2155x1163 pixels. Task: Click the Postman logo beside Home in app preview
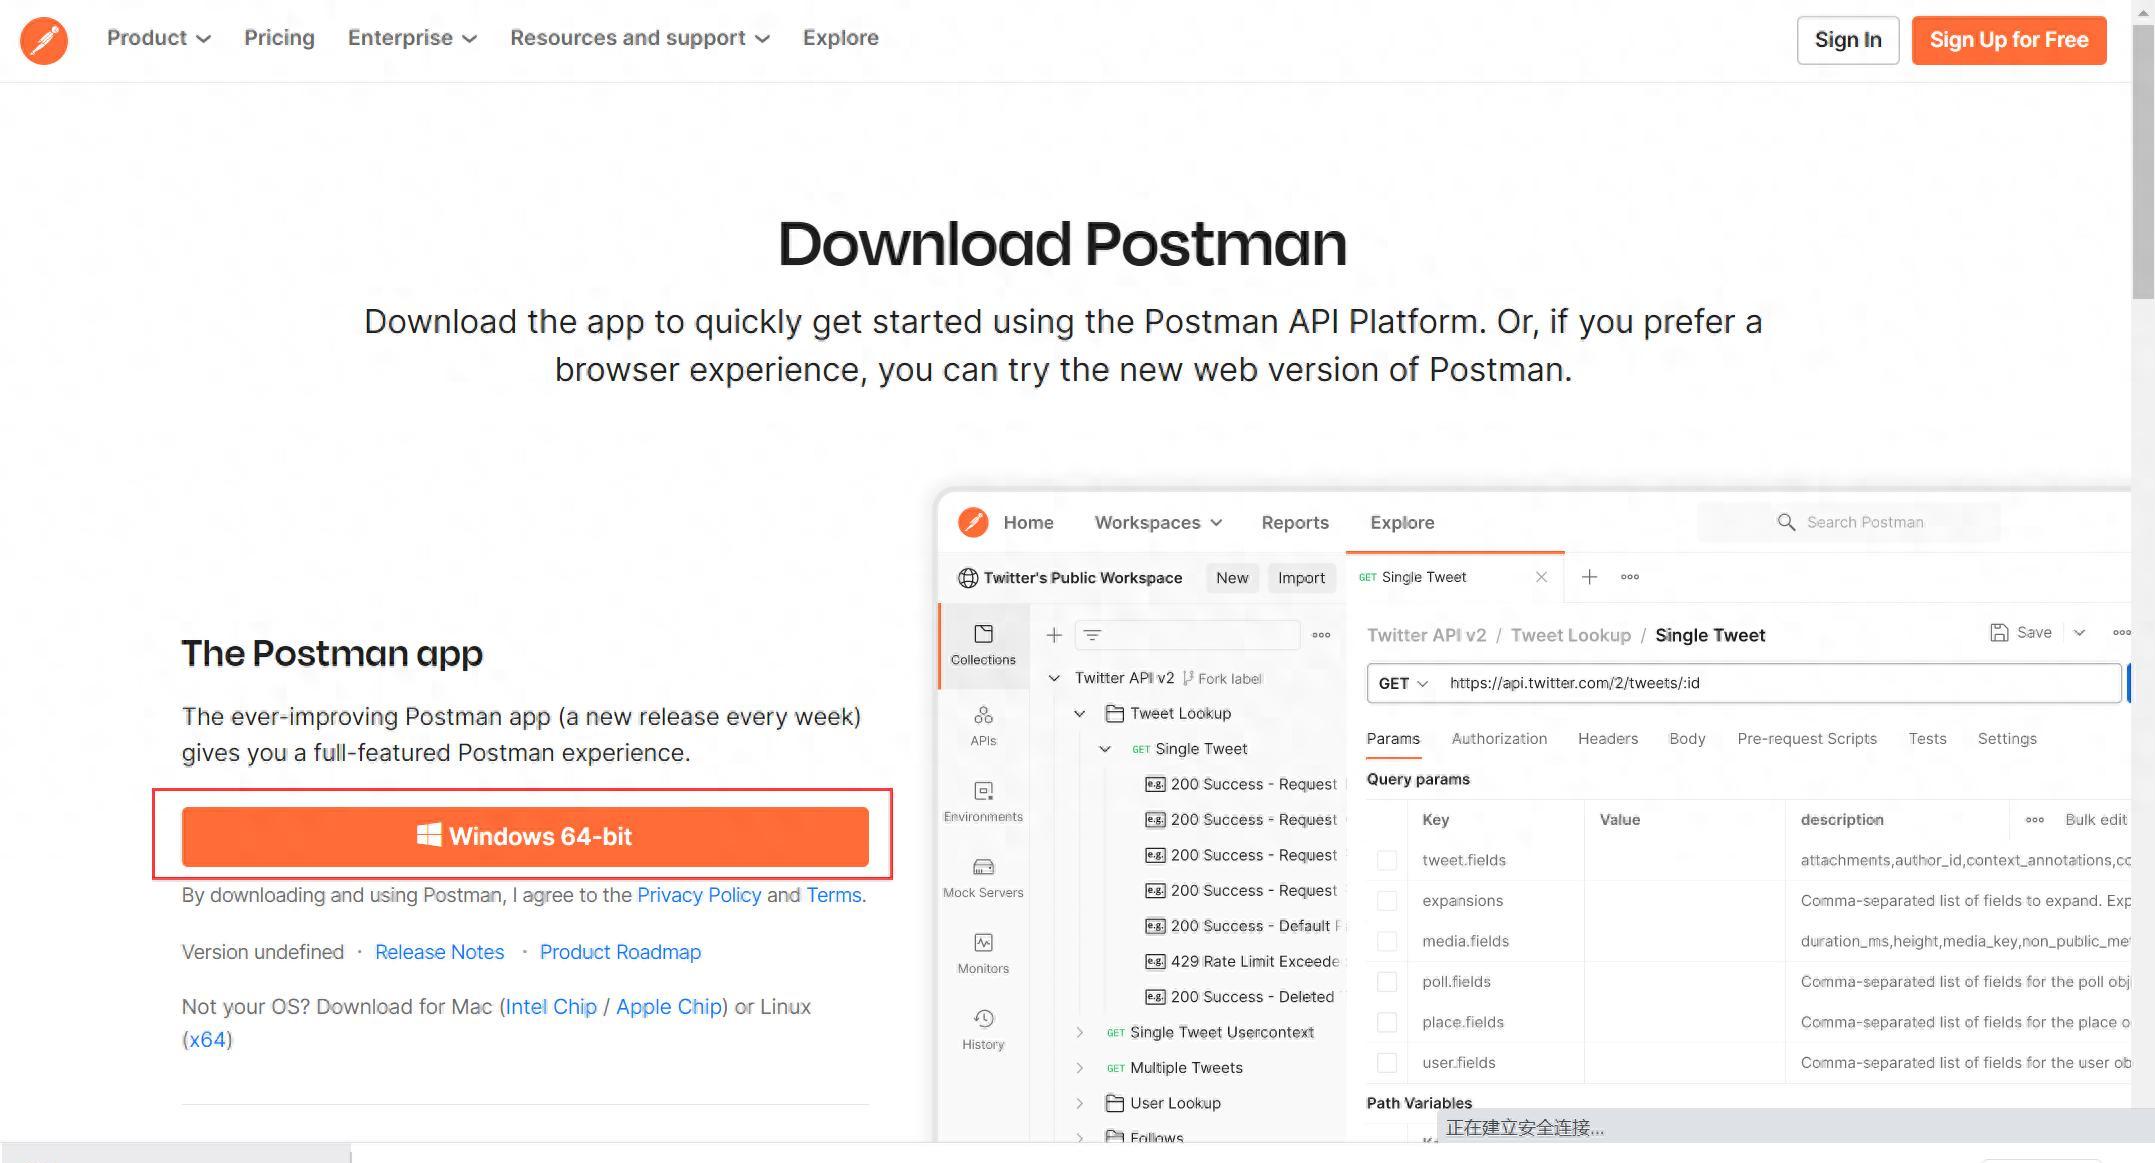tap(973, 522)
